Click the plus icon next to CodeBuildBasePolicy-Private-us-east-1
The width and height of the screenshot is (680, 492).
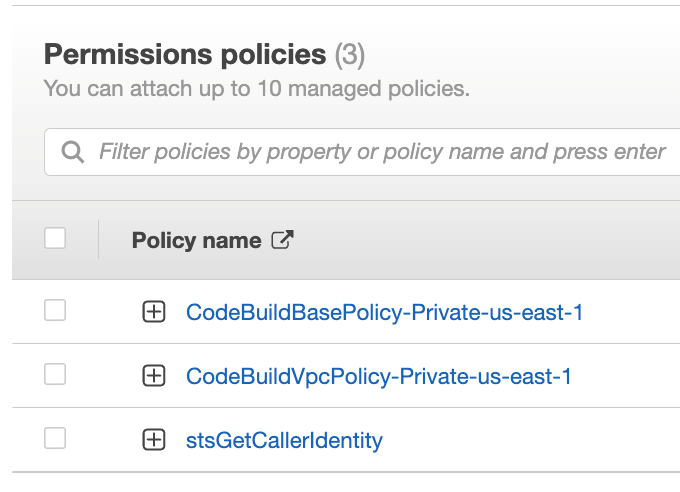[x=153, y=313]
